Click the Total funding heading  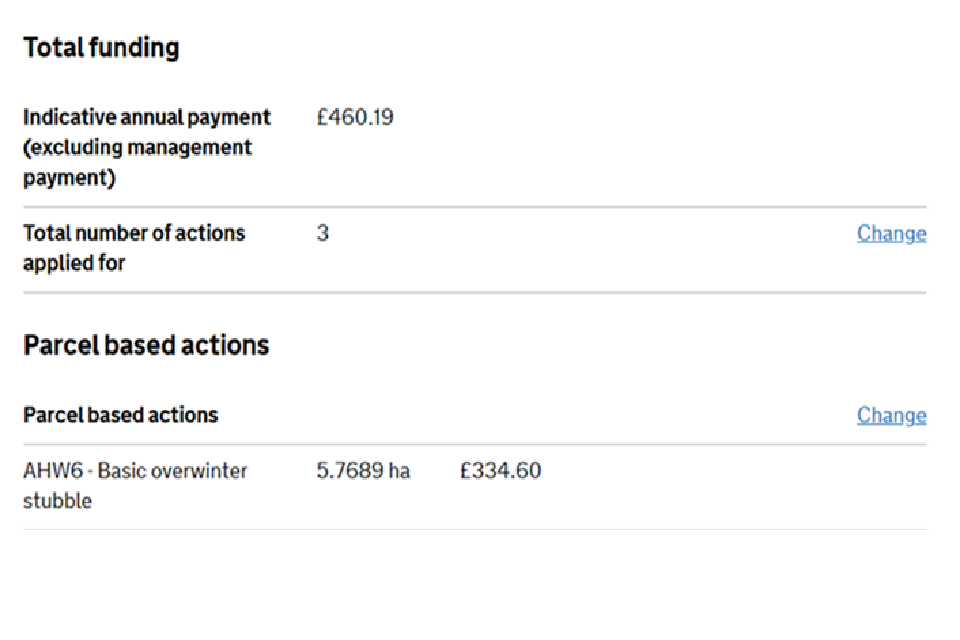coord(101,48)
